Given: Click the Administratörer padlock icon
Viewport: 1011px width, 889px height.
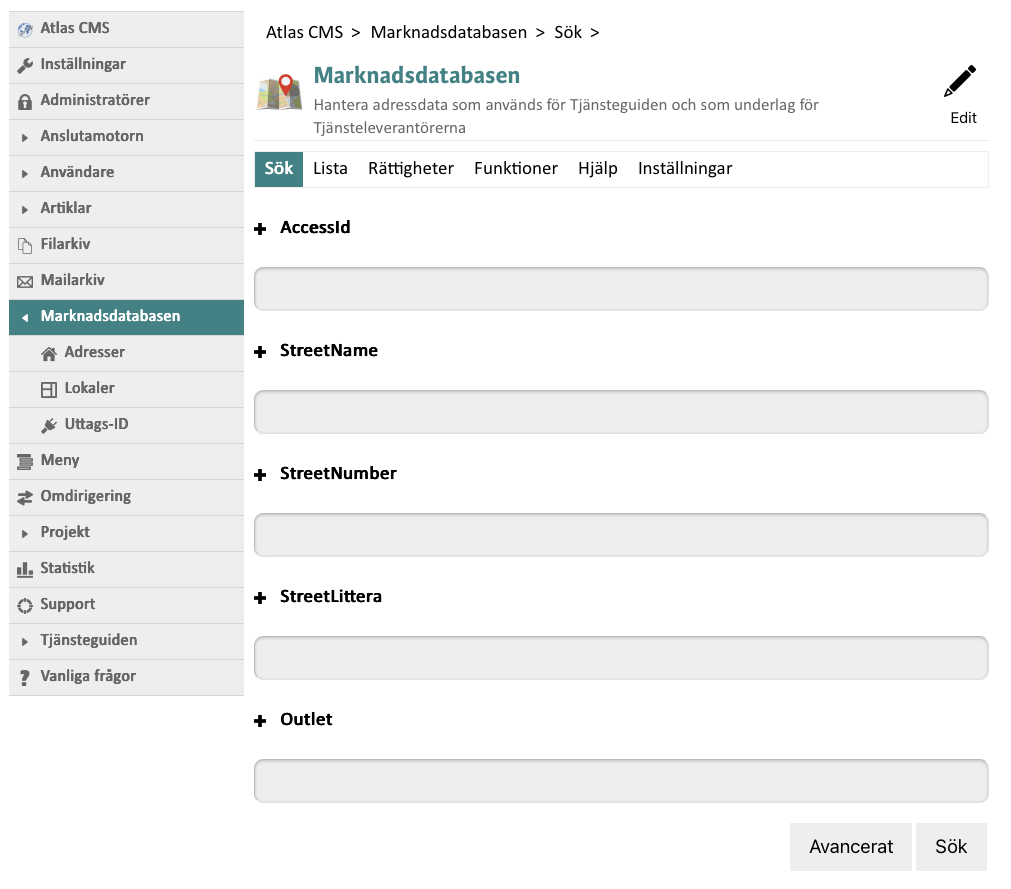Looking at the screenshot, I should (25, 101).
